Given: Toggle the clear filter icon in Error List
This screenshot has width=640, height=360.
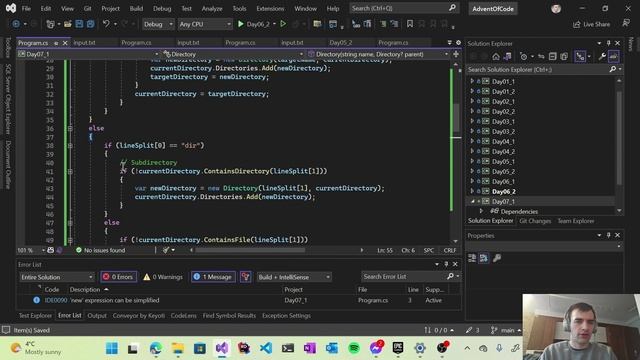Looking at the screenshot, I should (x=245, y=277).
